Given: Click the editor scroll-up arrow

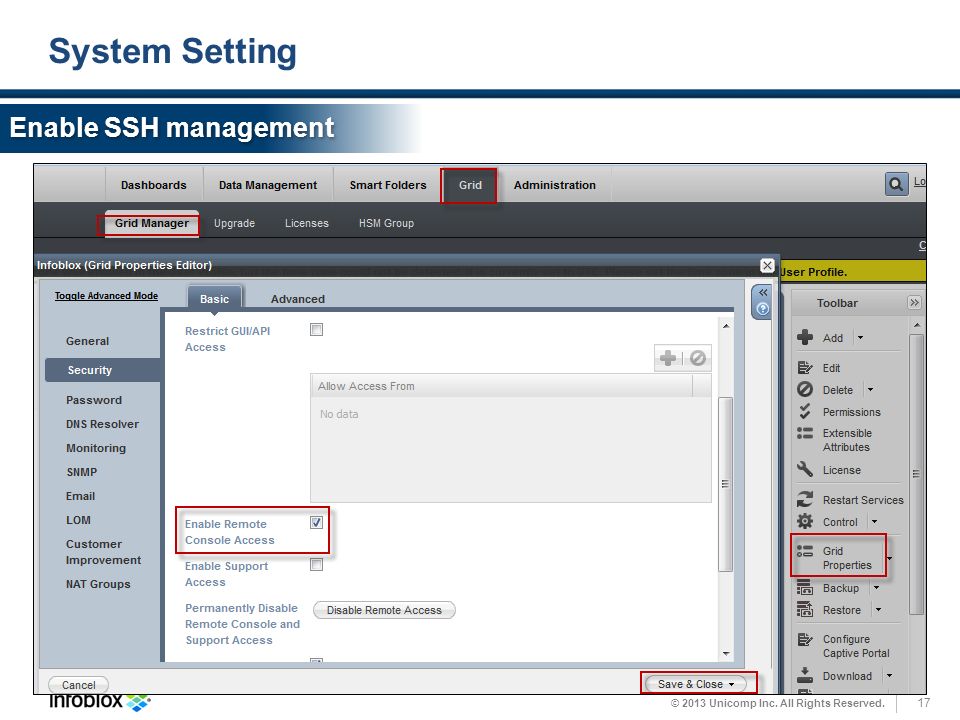Looking at the screenshot, I should click(x=726, y=326).
